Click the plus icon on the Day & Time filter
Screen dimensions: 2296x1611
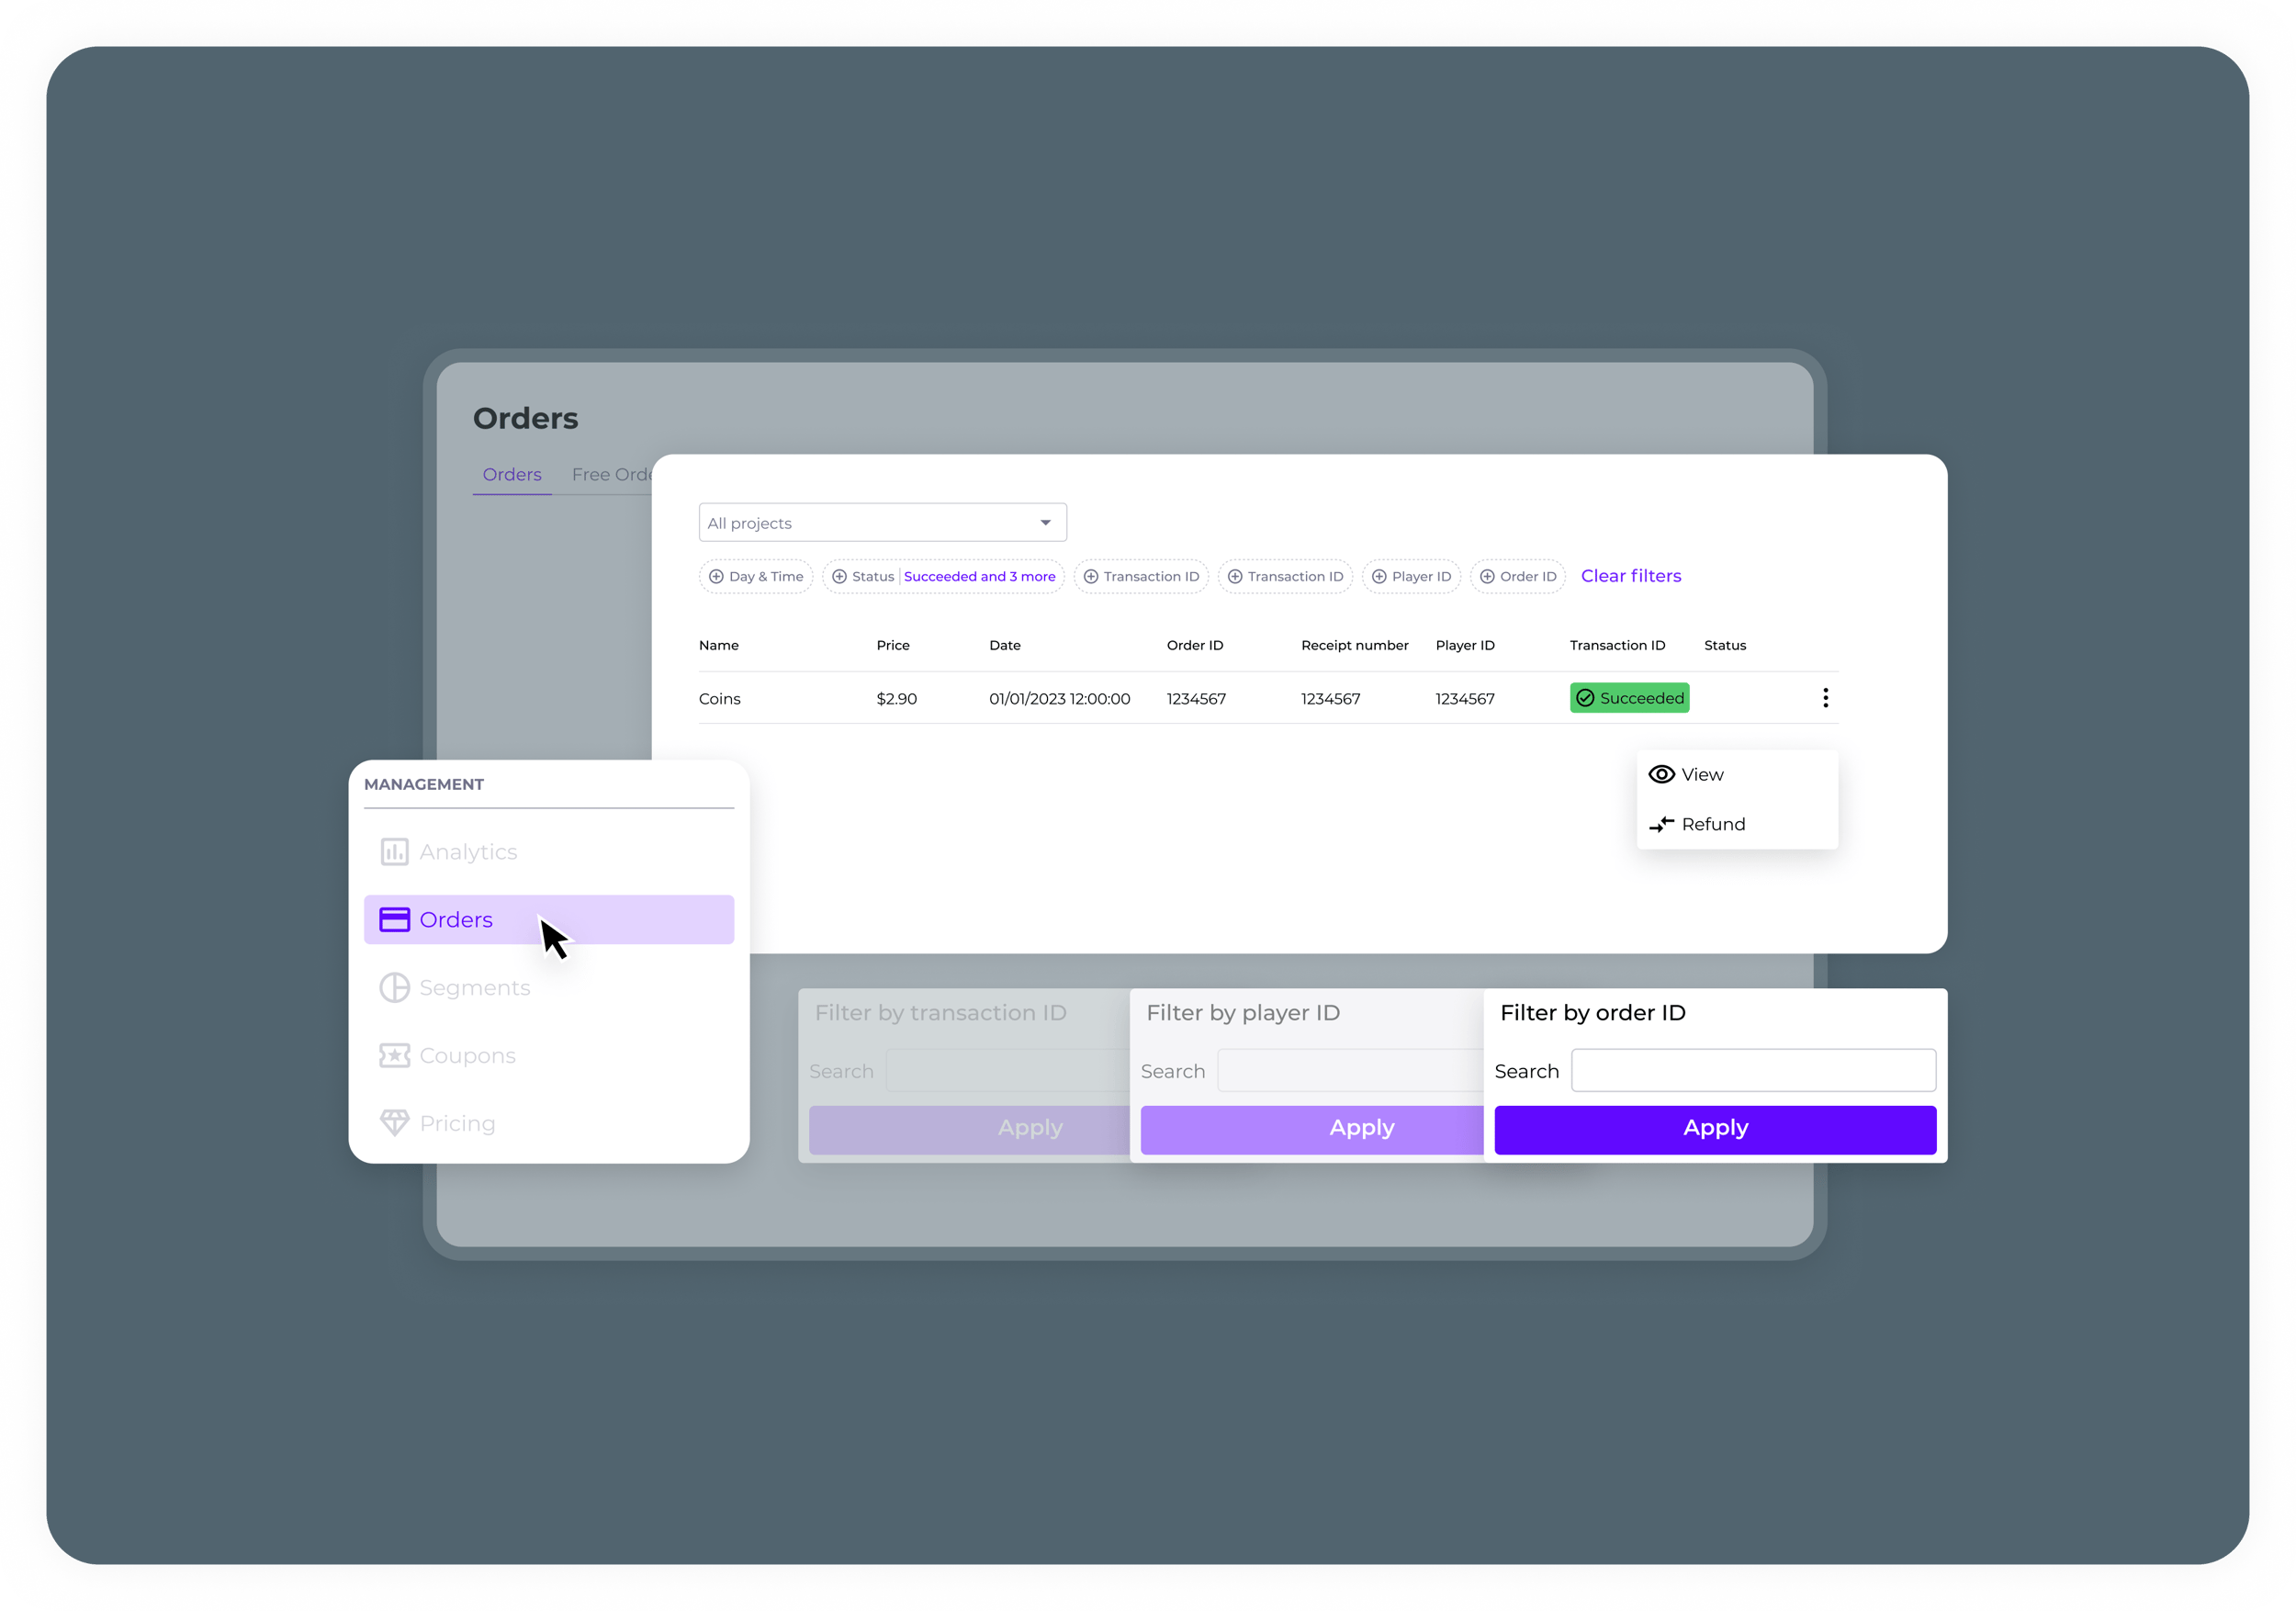point(716,577)
